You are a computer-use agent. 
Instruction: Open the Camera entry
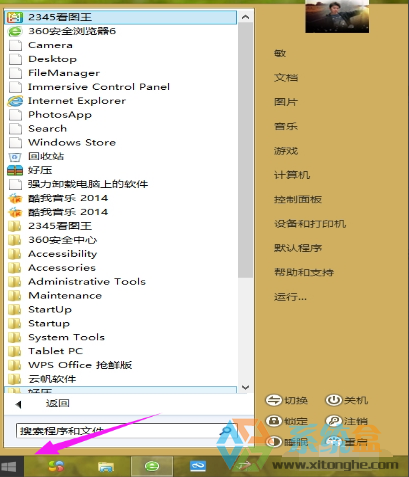(x=121, y=45)
